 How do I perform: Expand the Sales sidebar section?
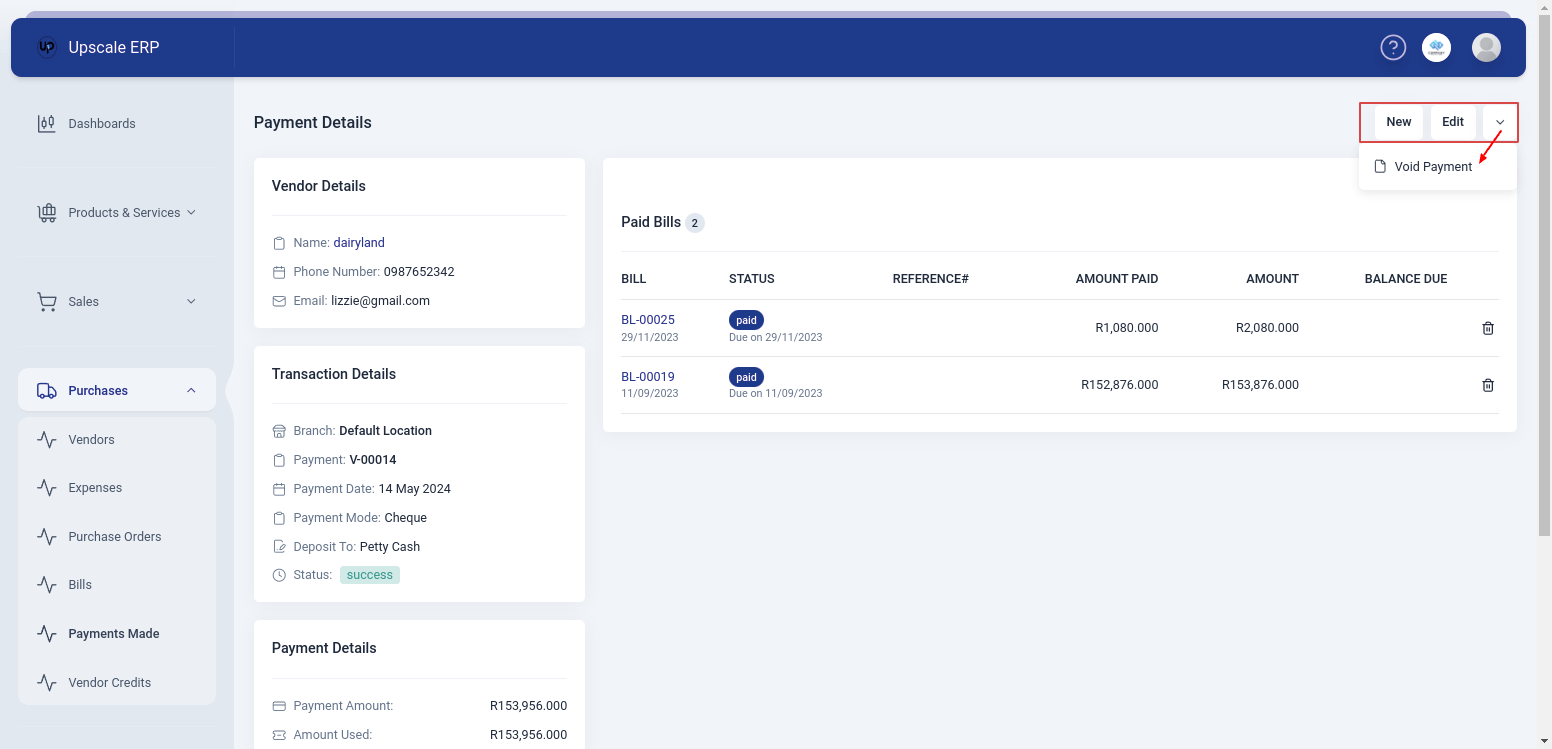click(191, 302)
